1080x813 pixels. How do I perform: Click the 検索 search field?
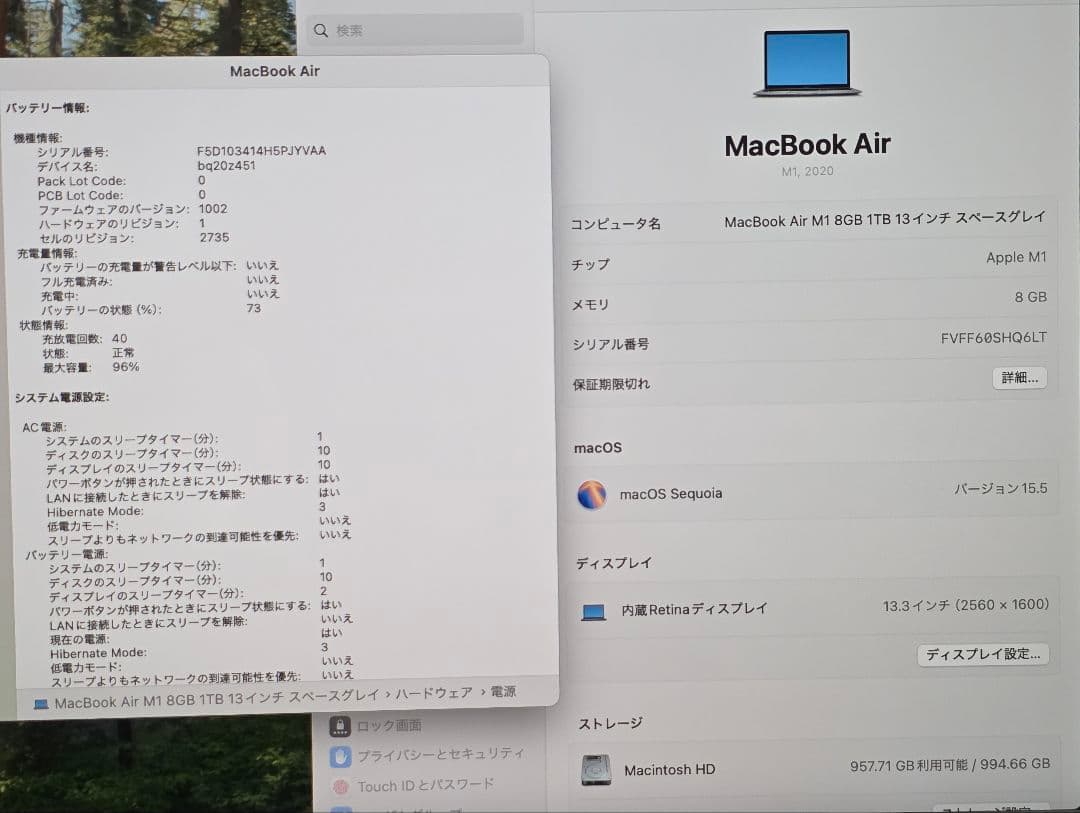pos(415,31)
